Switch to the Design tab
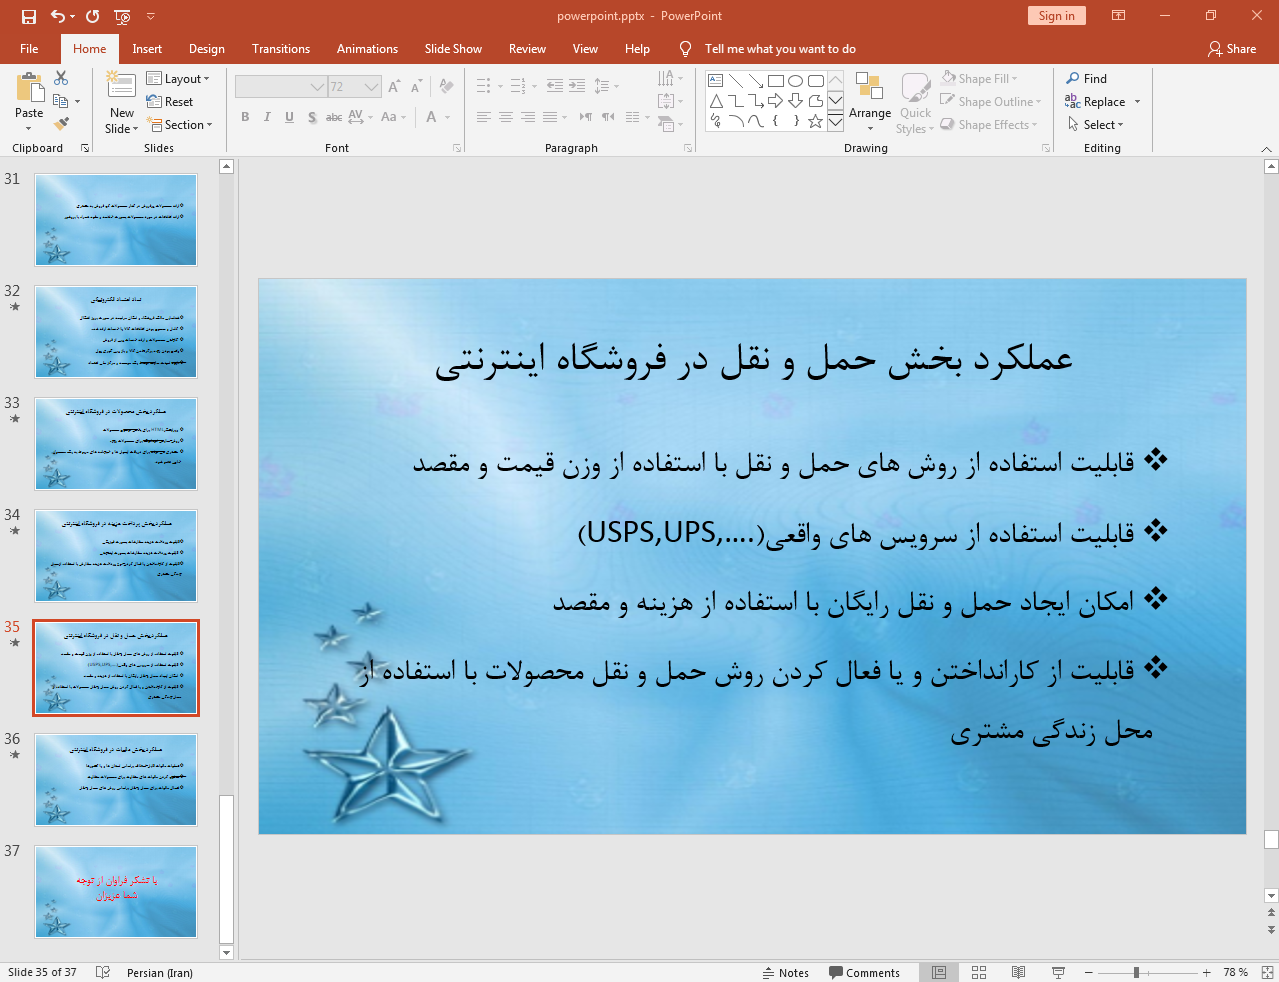Viewport: 1279px width, 982px height. click(207, 48)
